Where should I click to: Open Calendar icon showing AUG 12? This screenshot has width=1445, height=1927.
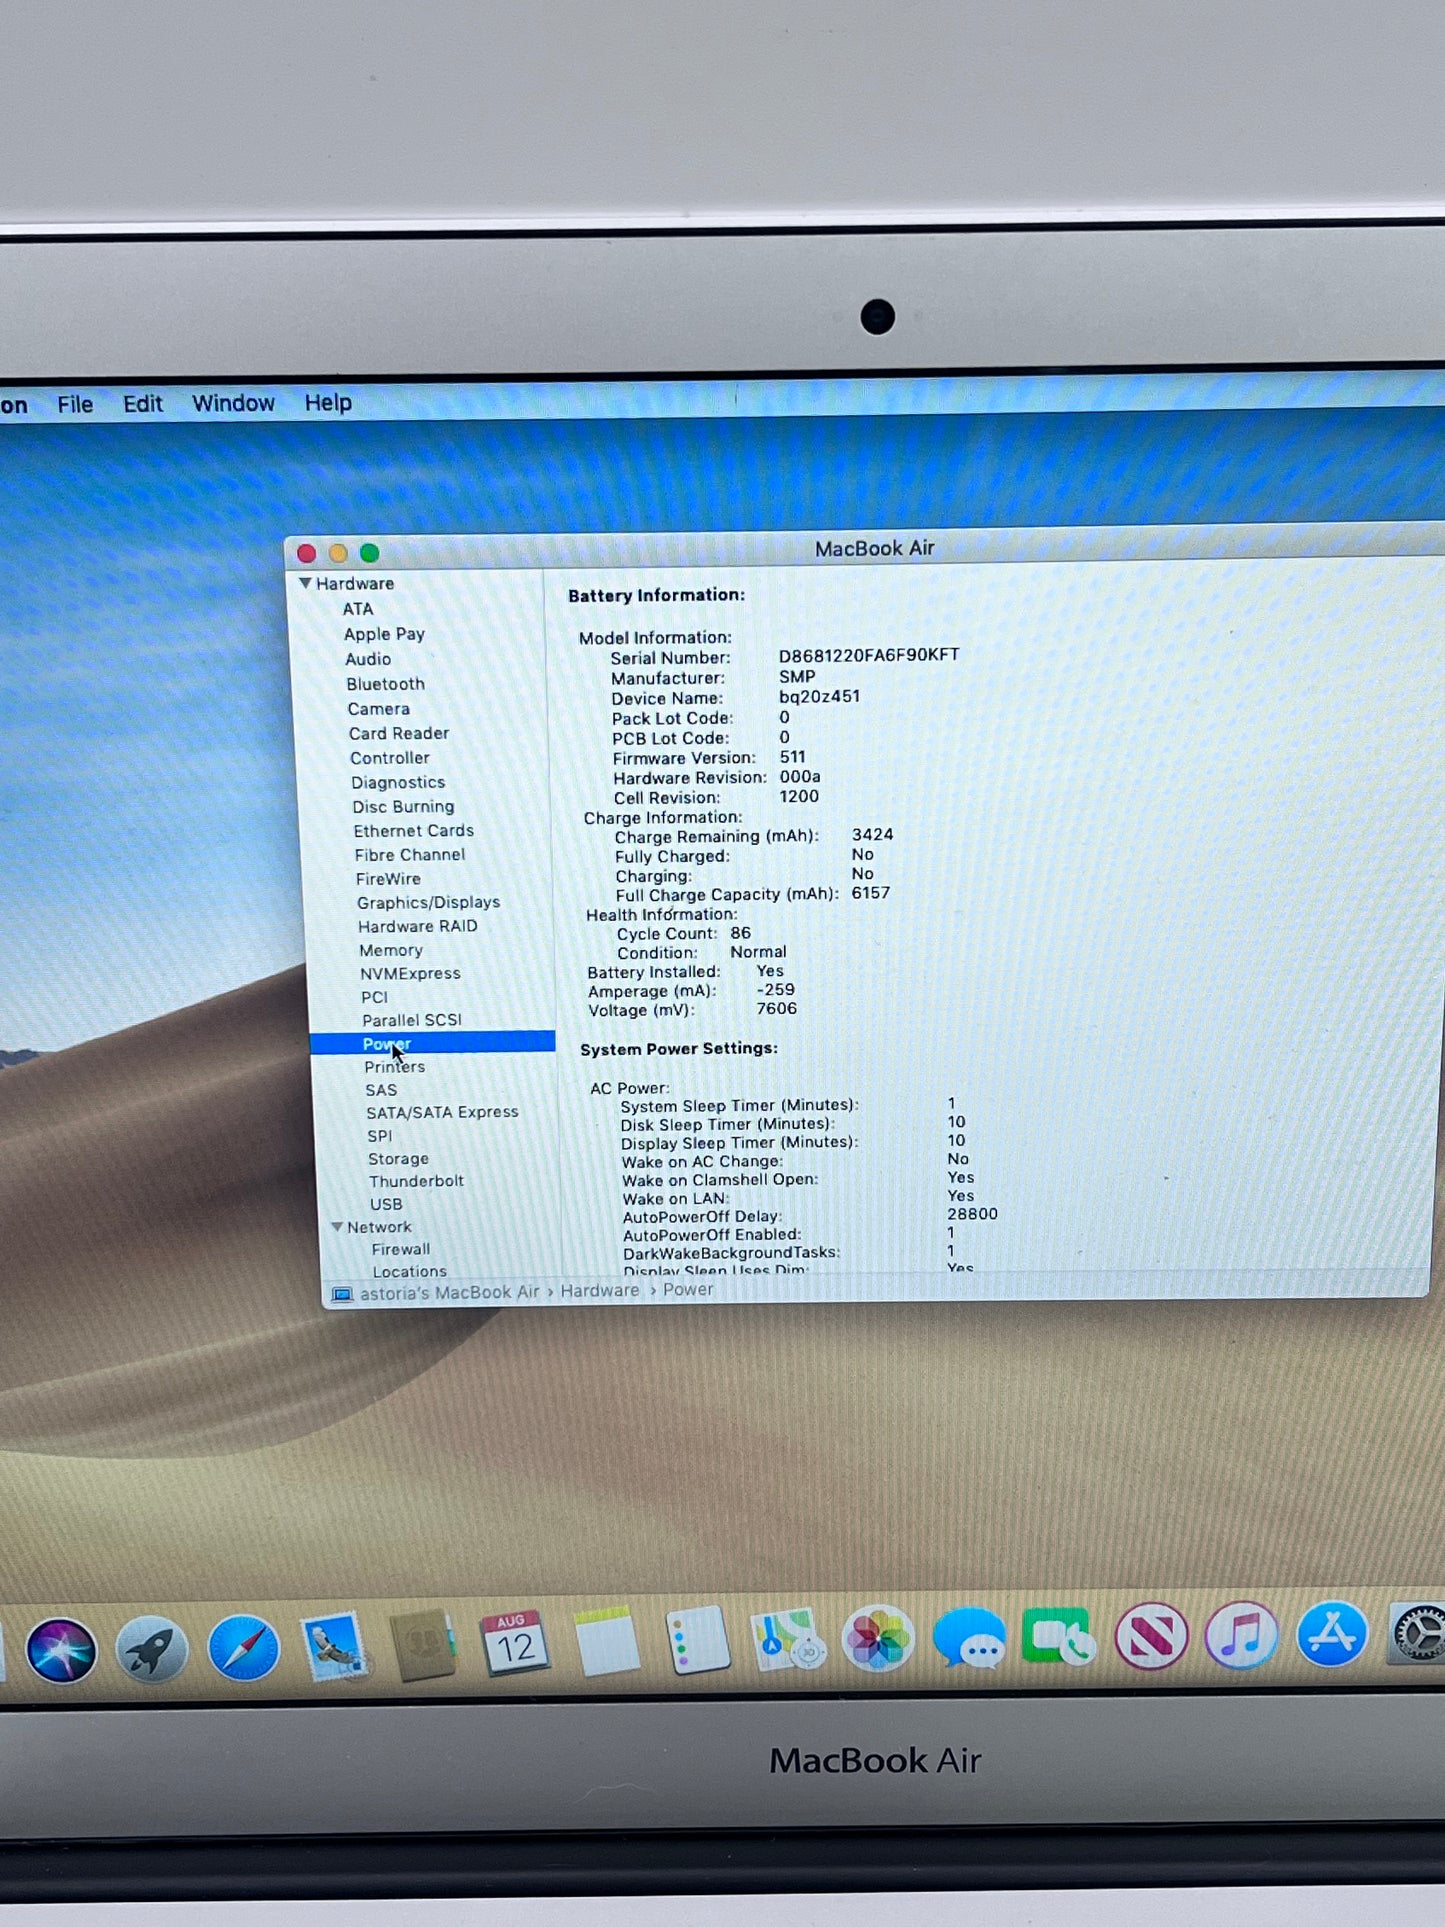(x=514, y=1644)
